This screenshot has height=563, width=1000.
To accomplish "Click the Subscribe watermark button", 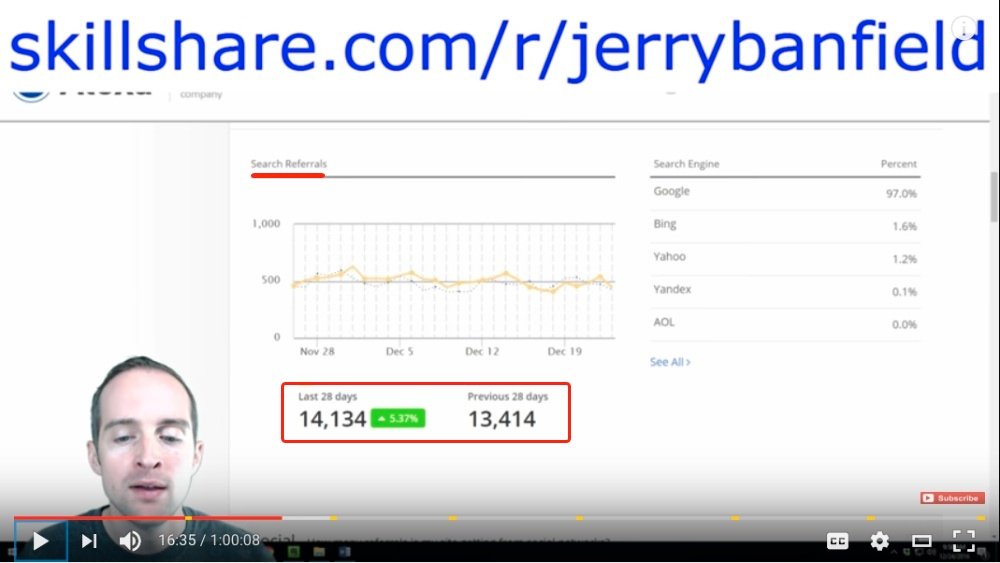I will [x=952, y=498].
